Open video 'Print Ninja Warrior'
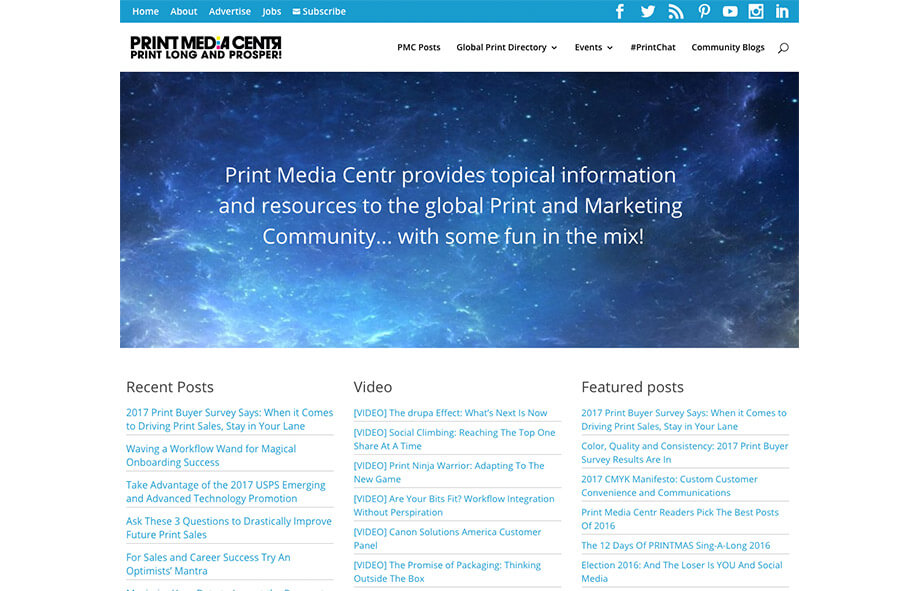 point(449,472)
